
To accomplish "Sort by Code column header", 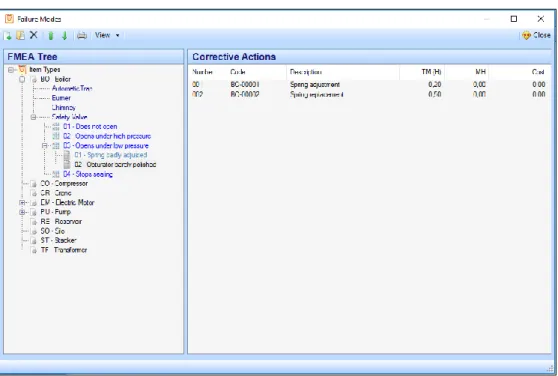I will [238, 72].
